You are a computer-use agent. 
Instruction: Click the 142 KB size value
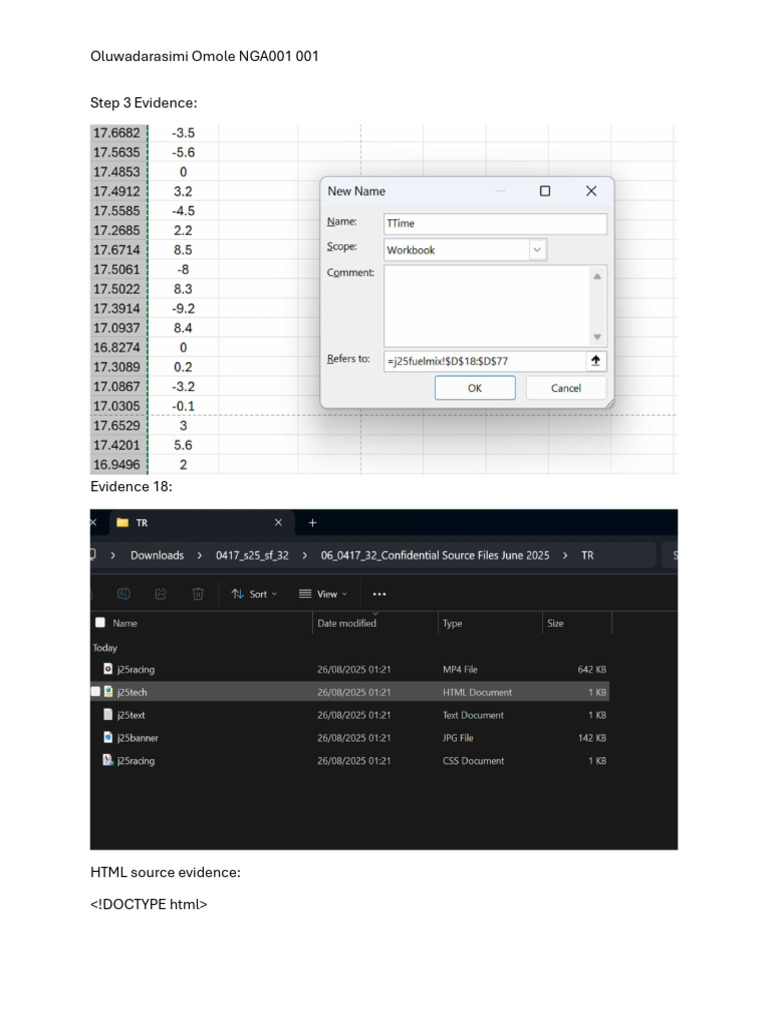click(x=592, y=738)
